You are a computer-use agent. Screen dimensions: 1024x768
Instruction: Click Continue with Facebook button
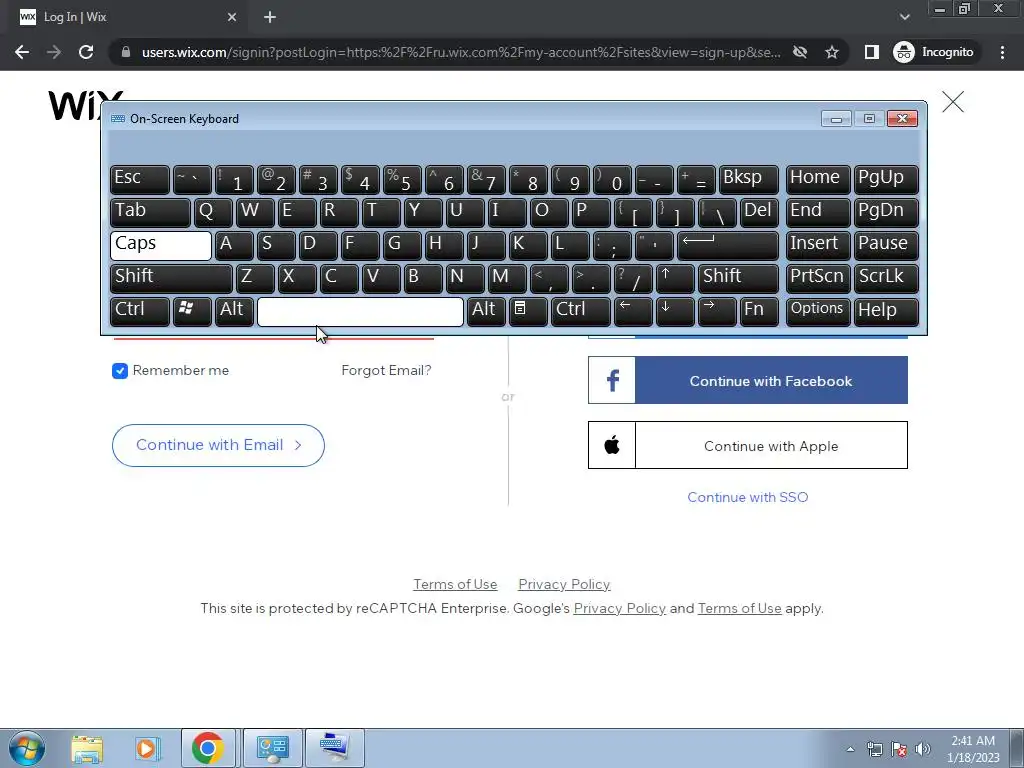(748, 380)
